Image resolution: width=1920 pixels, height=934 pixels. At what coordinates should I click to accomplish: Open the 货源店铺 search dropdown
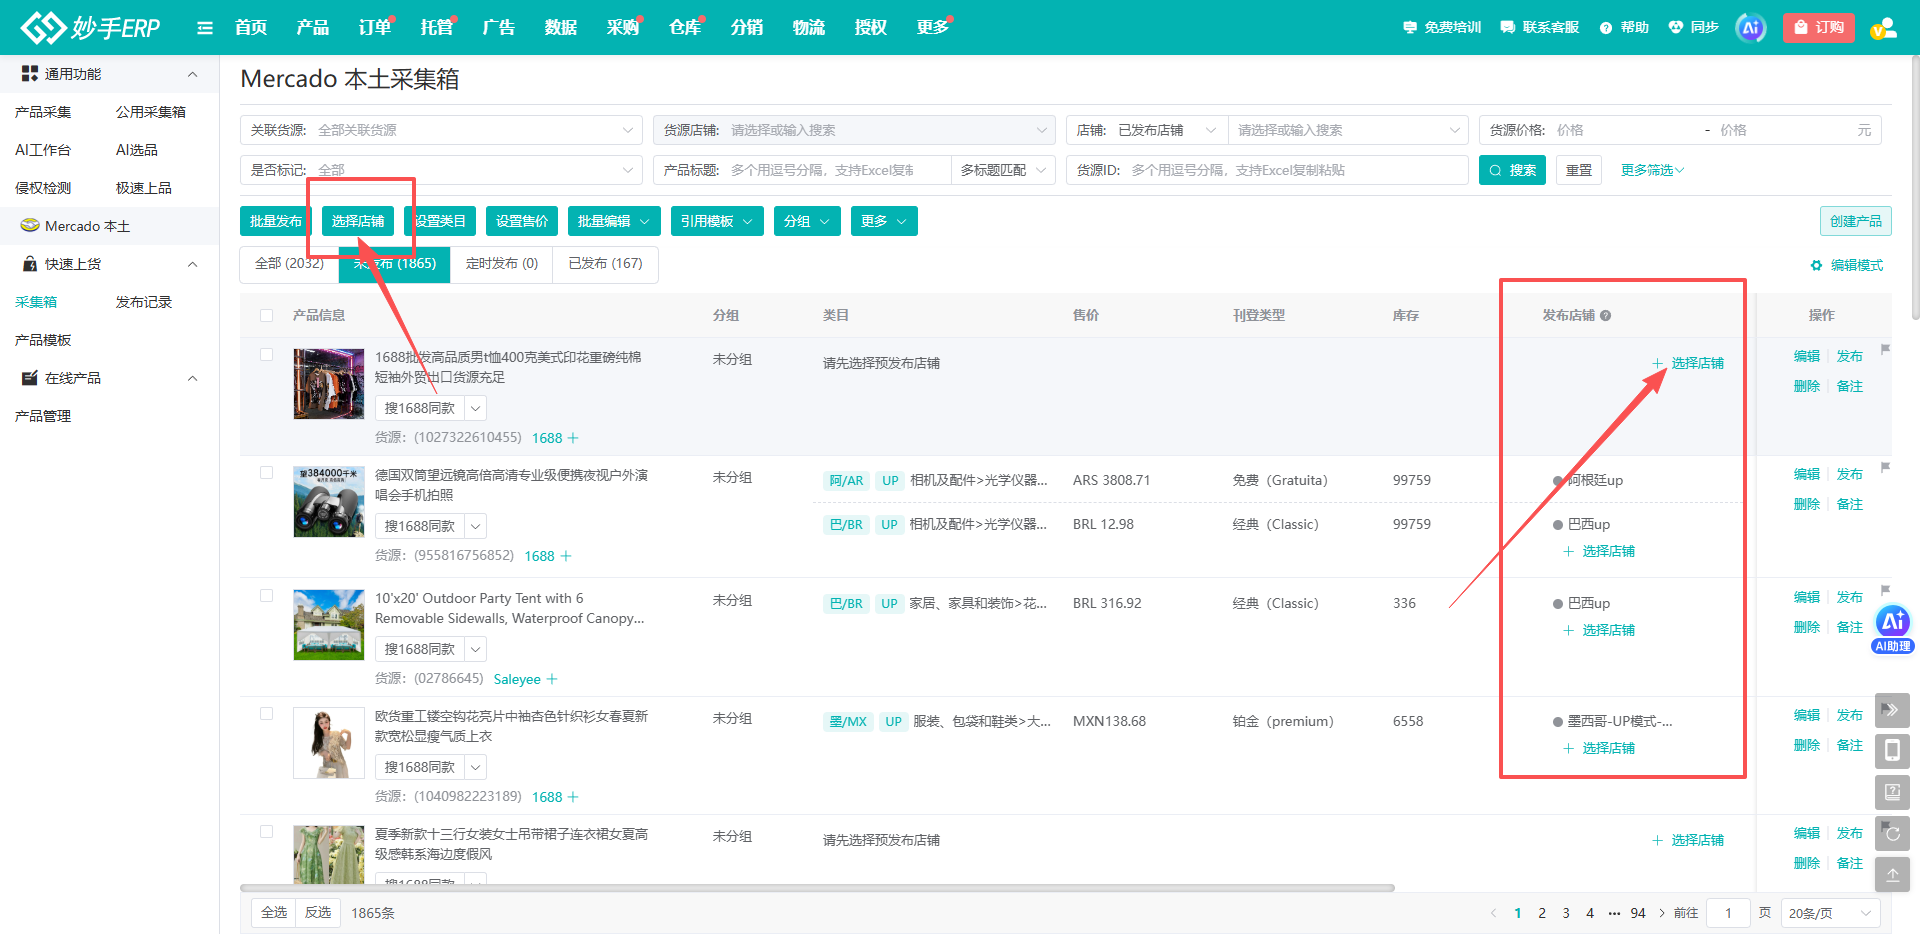(854, 130)
